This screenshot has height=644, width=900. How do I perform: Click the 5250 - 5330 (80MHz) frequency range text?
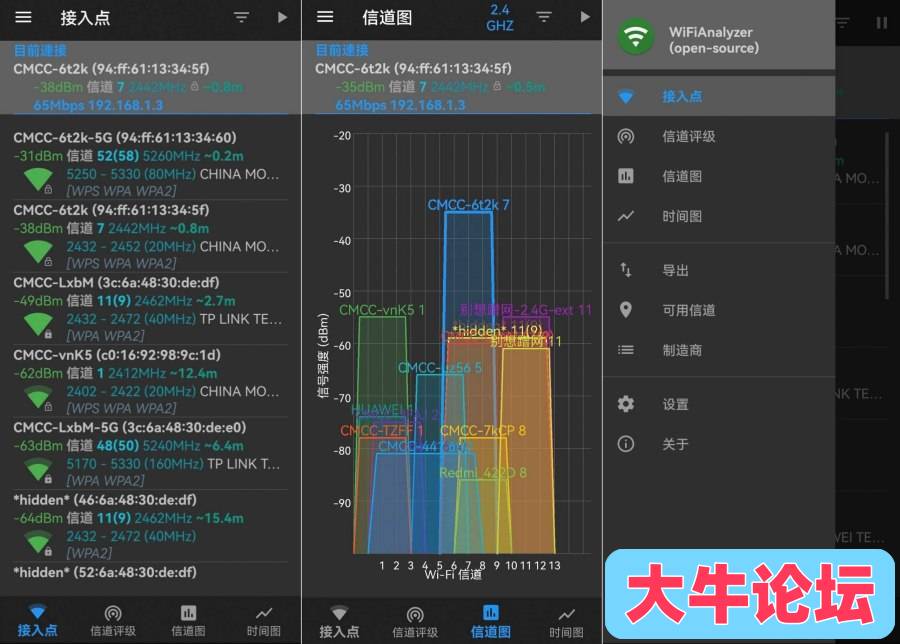131,174
